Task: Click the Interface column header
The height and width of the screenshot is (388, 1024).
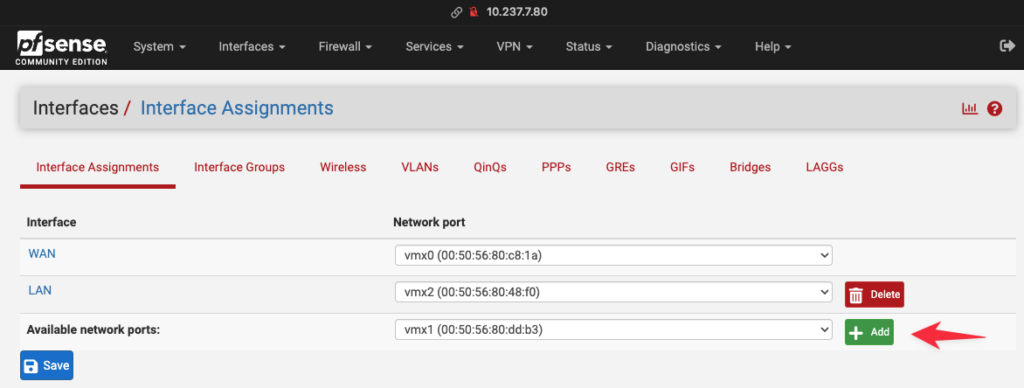Action: (x=52, y=222)
